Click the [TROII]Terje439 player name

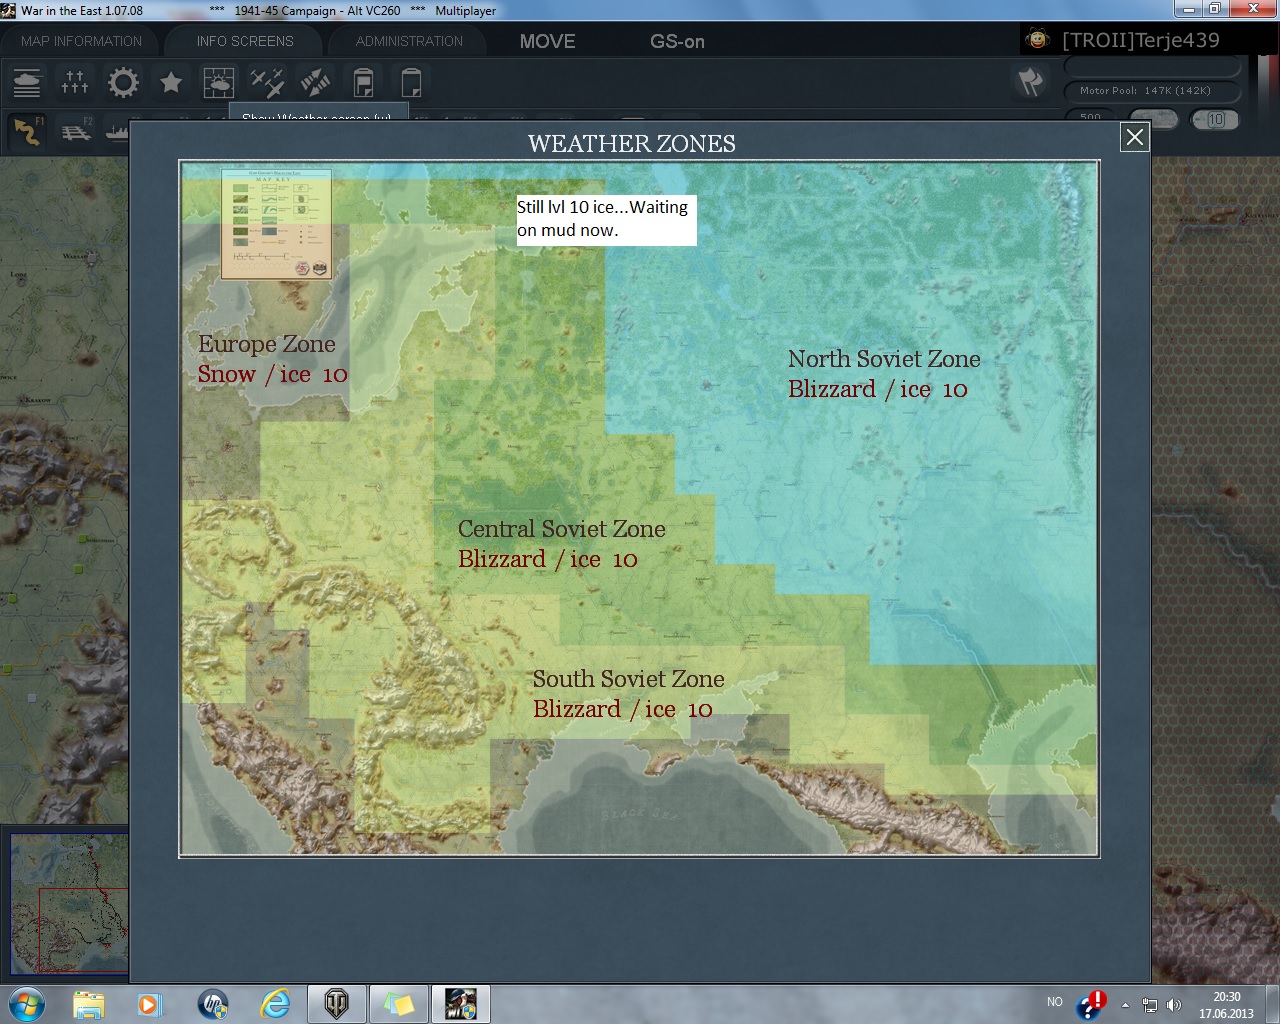coord(1141,40)
